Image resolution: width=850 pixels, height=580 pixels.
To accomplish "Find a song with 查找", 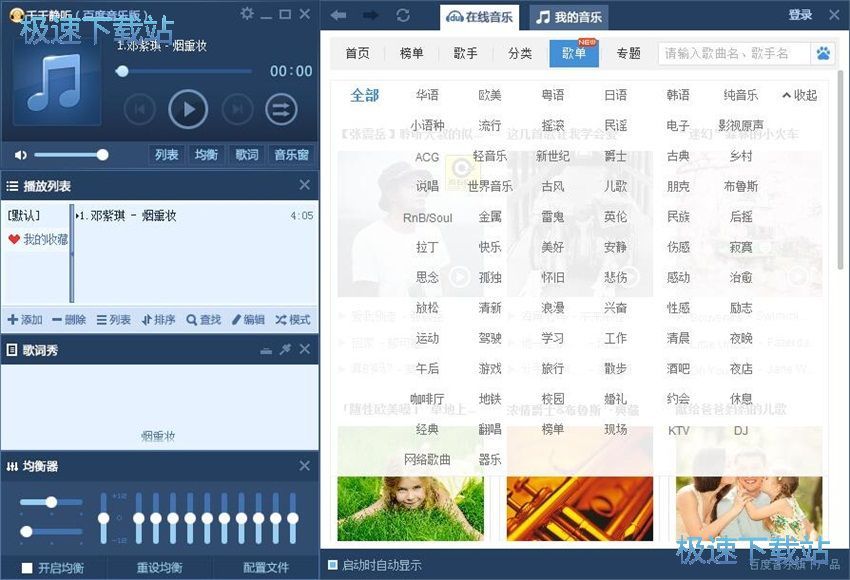I will pyautogui.click(x=203, y=320).
